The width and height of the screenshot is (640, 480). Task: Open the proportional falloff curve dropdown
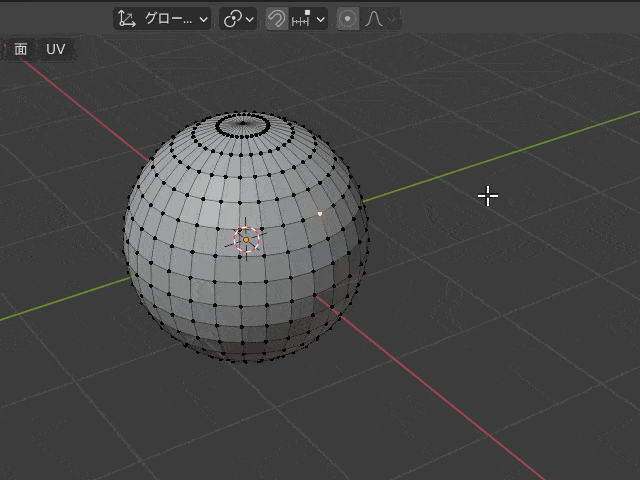381,19
